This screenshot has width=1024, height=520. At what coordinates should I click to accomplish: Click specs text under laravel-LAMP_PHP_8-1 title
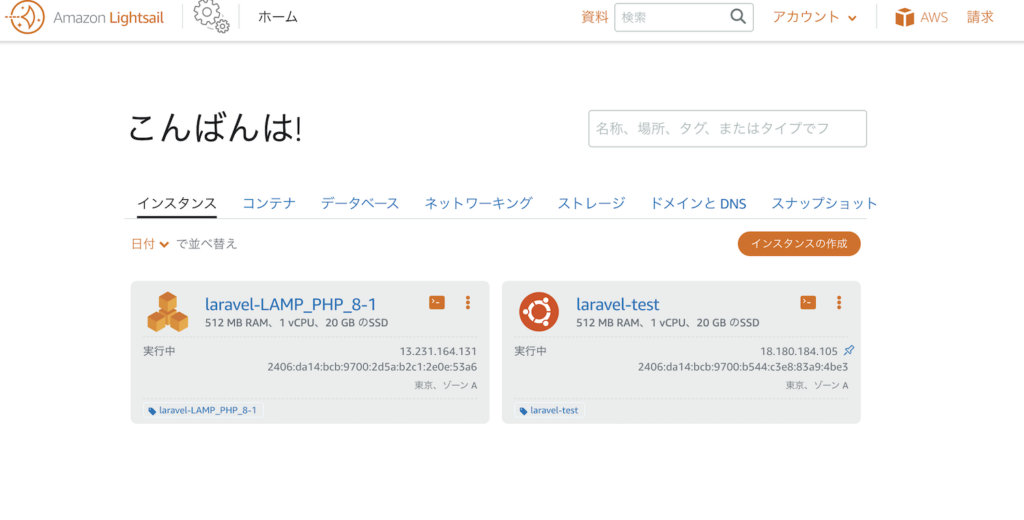pos(296,323)
